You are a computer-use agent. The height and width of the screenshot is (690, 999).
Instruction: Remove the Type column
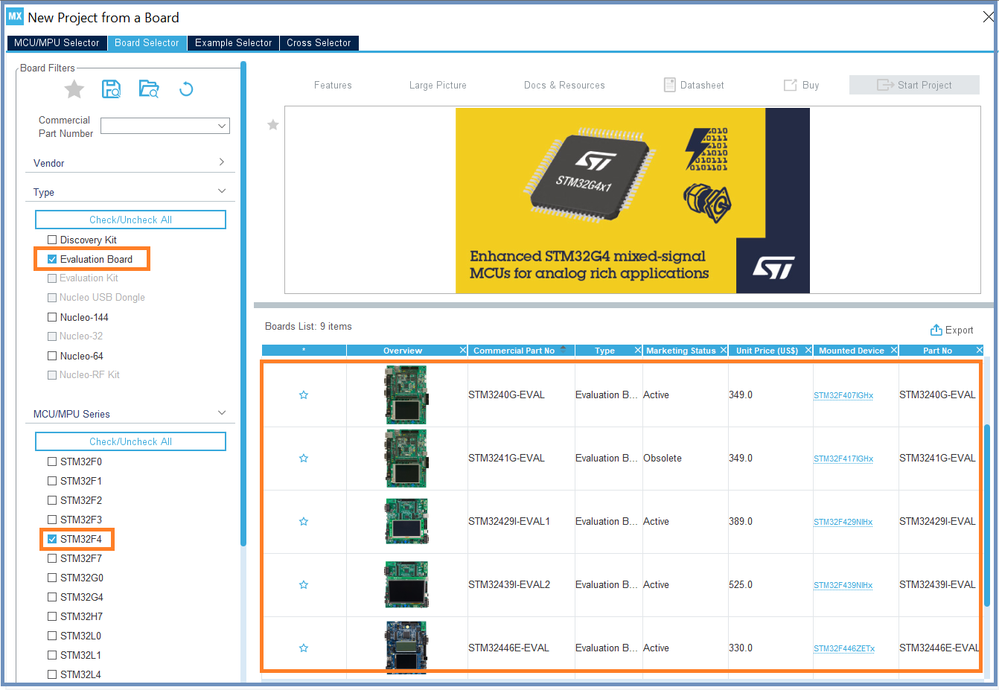(638, 350)
